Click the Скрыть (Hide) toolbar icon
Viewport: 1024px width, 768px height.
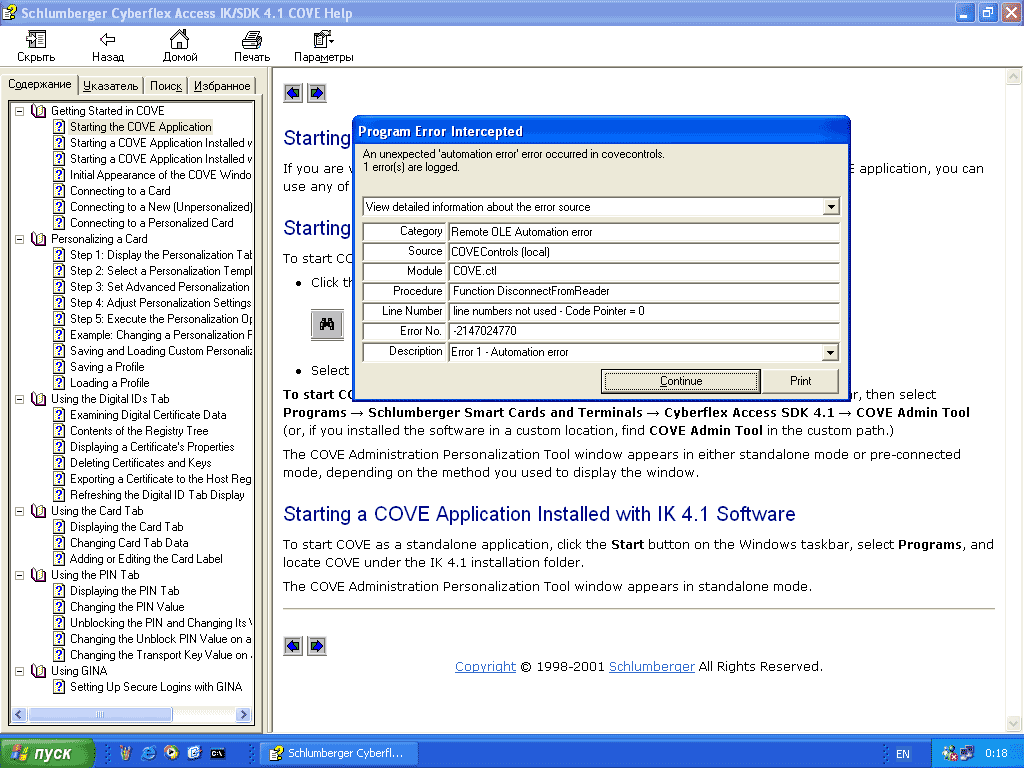[x=36, y=40]
